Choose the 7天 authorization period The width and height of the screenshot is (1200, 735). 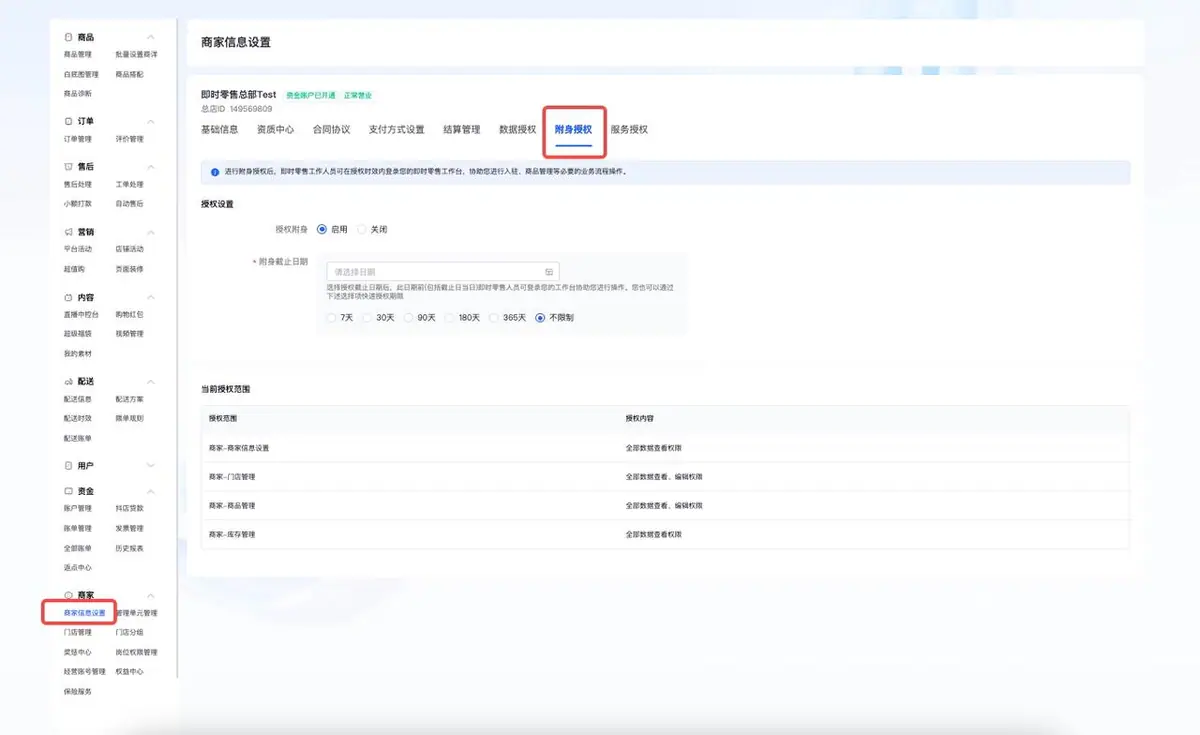(332, 318)
